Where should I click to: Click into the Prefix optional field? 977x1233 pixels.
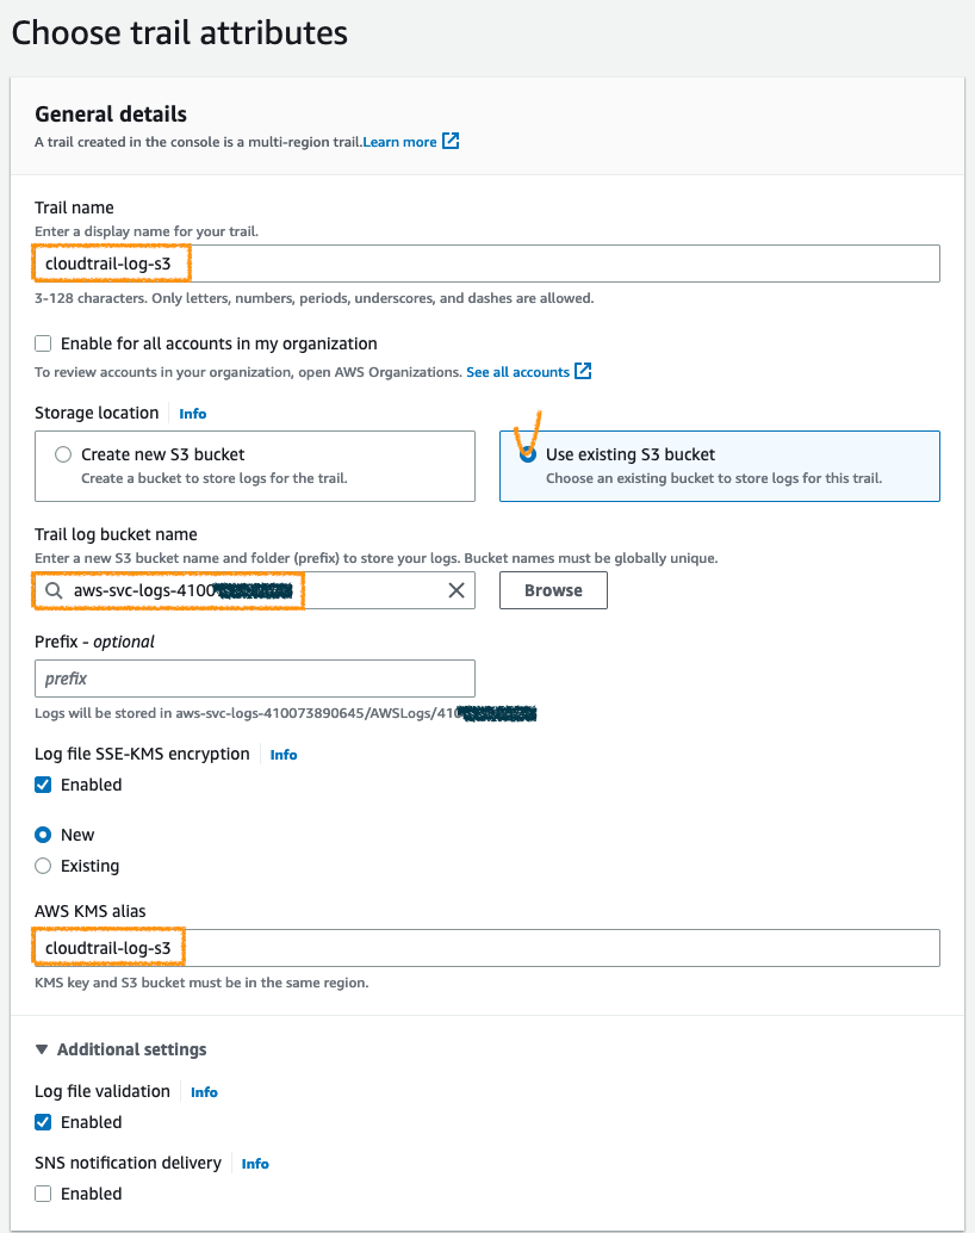click(255, 679)
